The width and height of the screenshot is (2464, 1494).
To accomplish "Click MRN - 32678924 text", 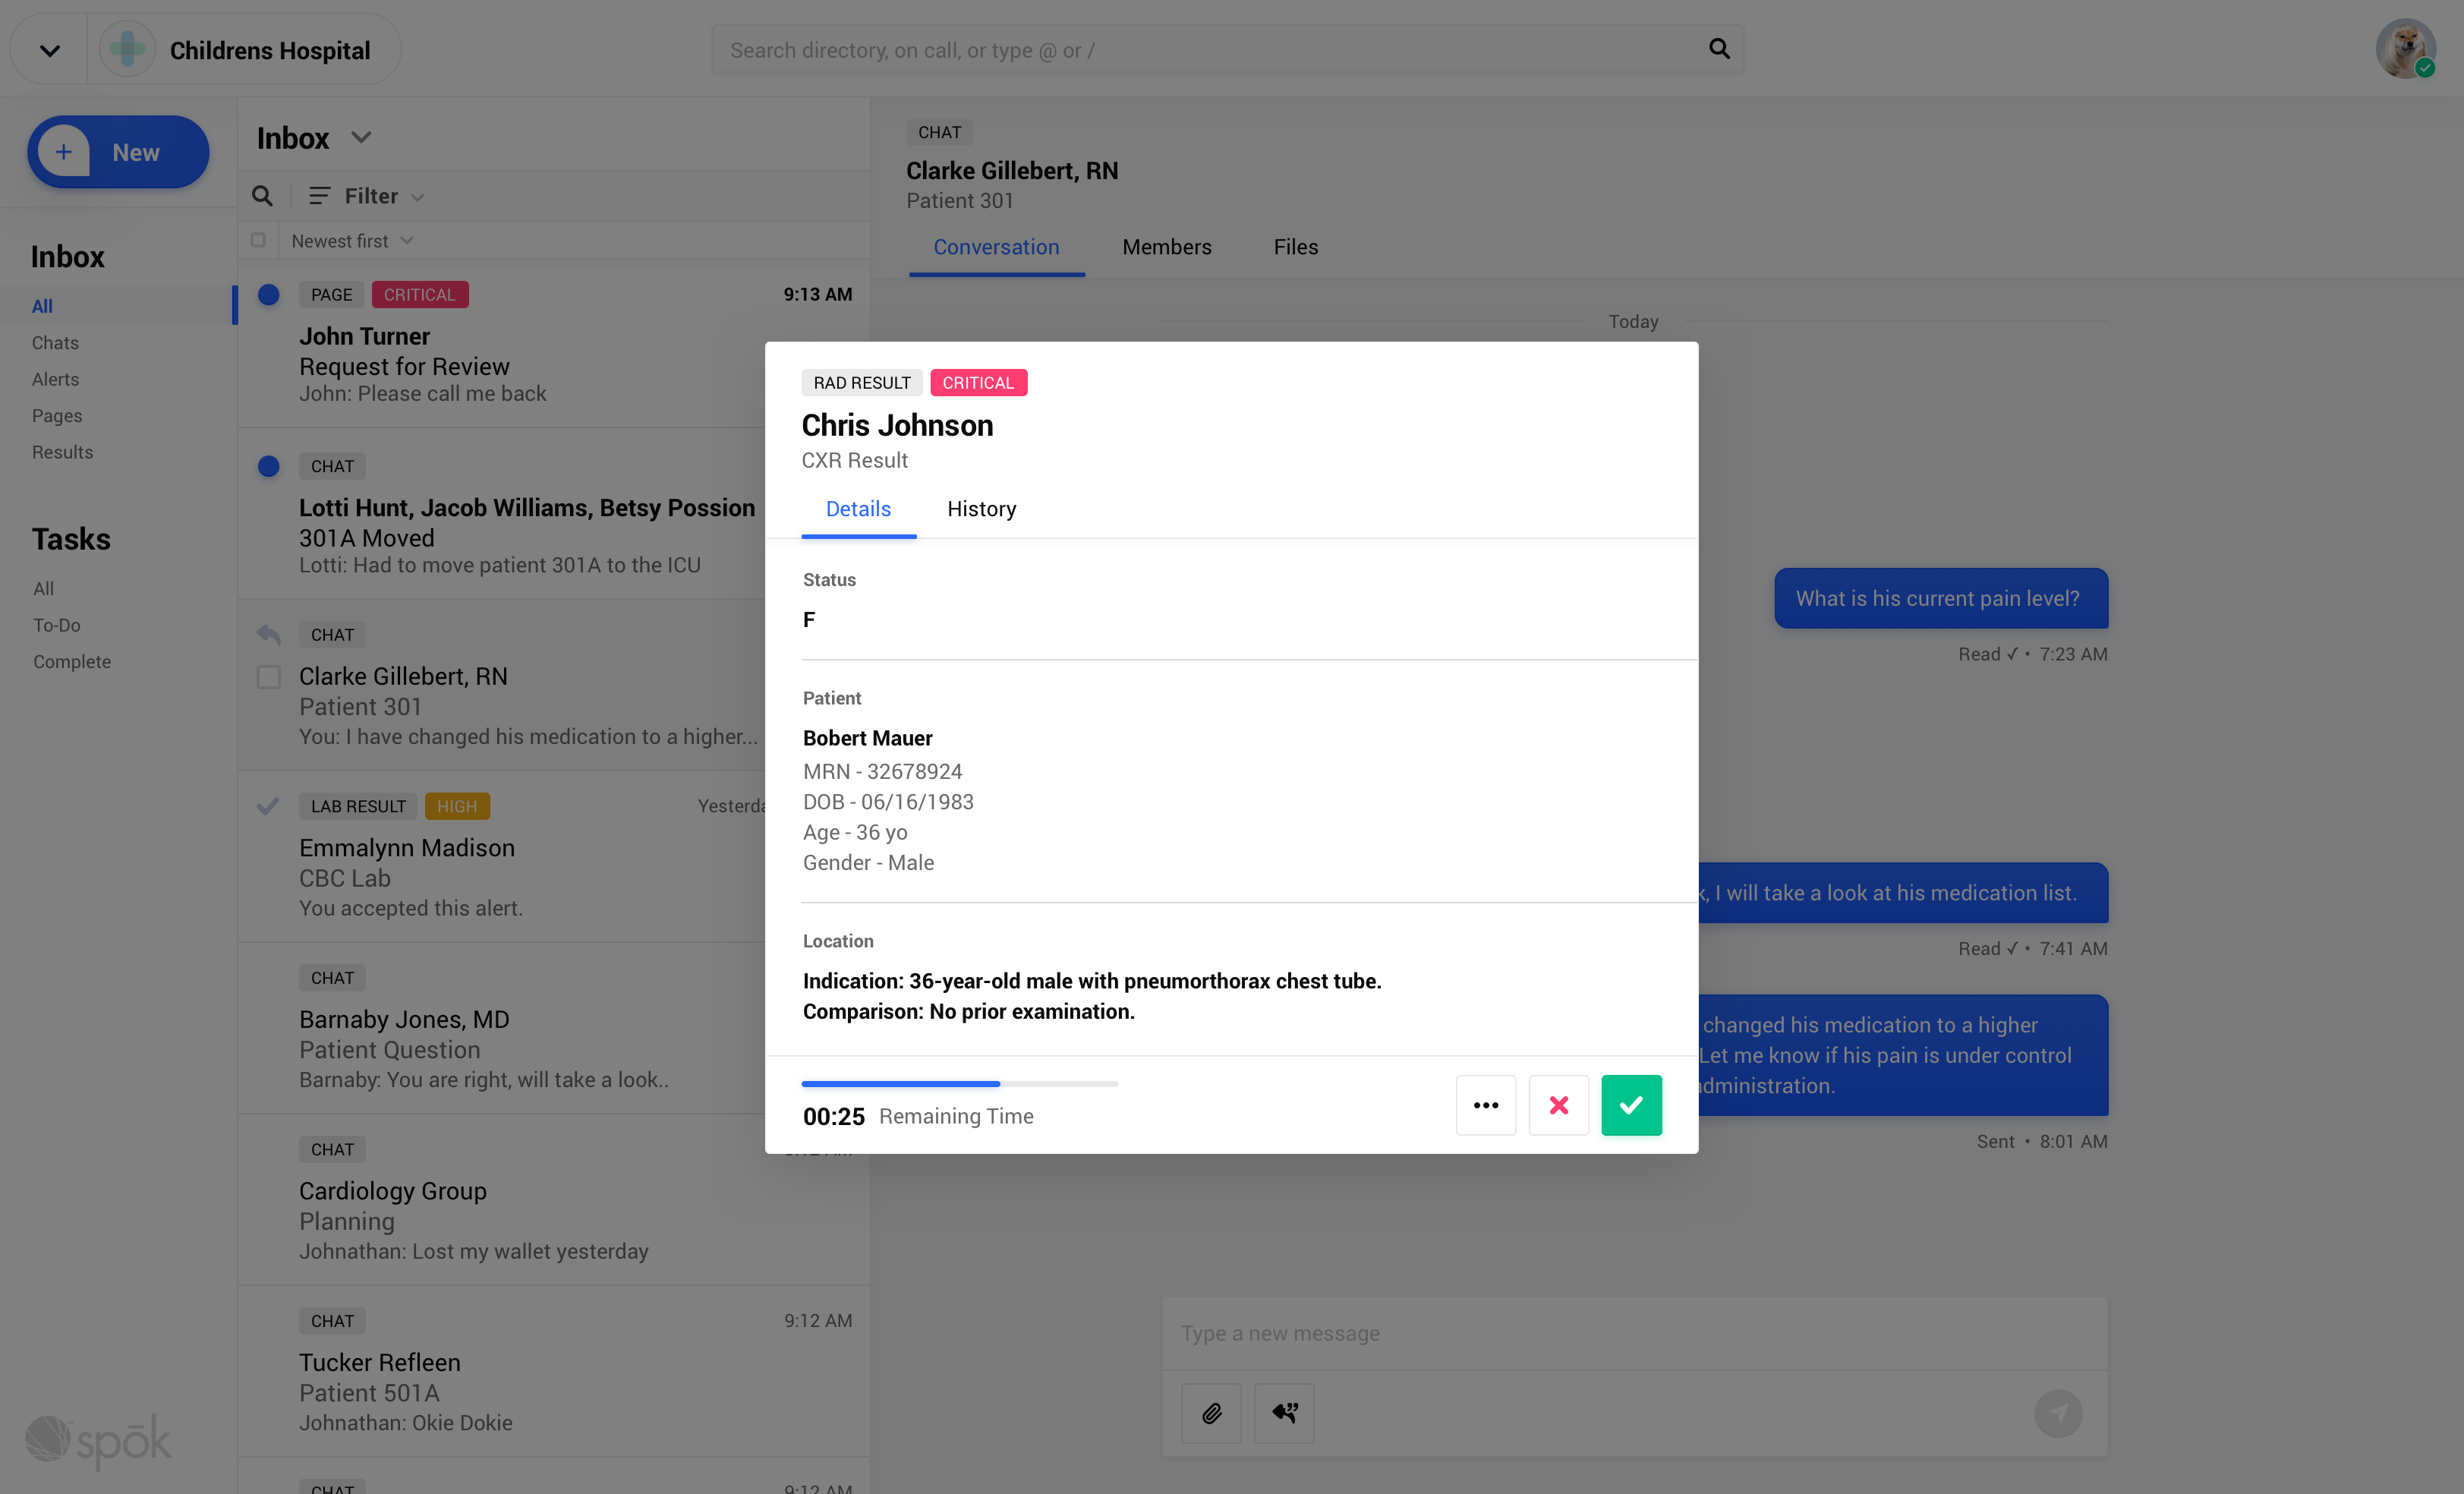I will coord(882,772).
